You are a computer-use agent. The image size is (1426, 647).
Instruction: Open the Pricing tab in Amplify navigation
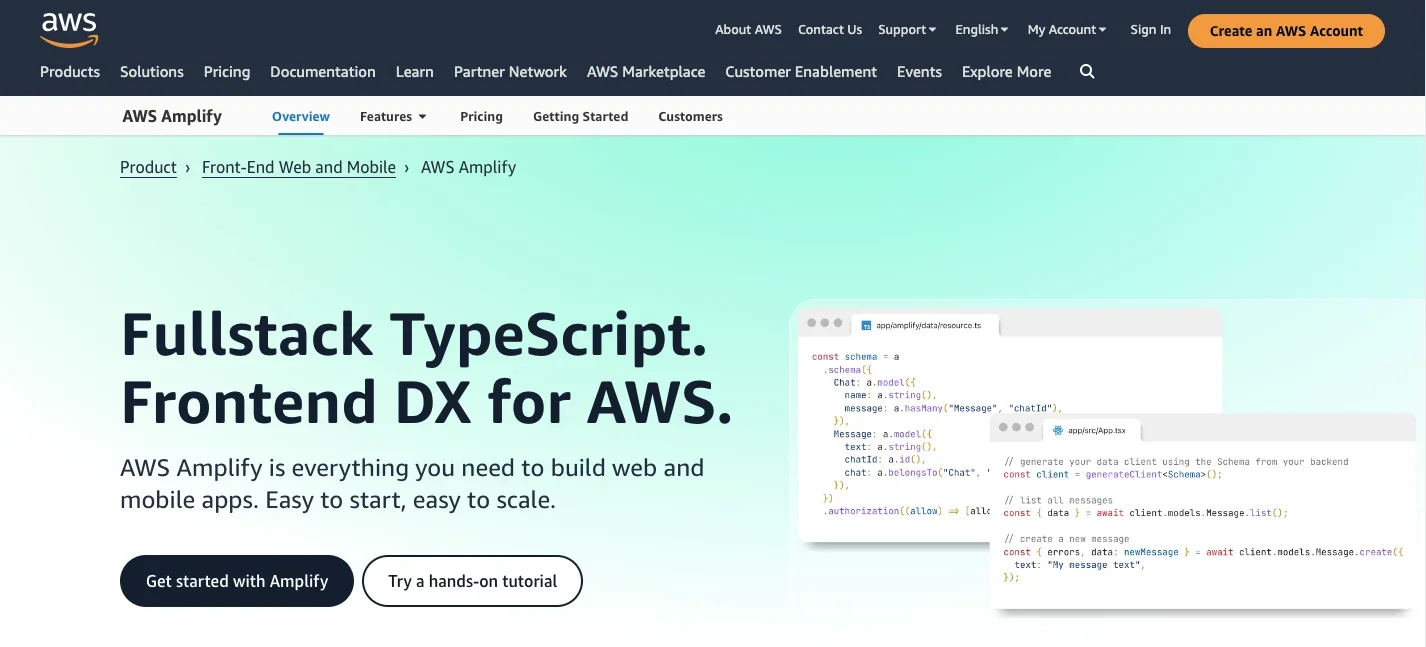pos(481,117)
